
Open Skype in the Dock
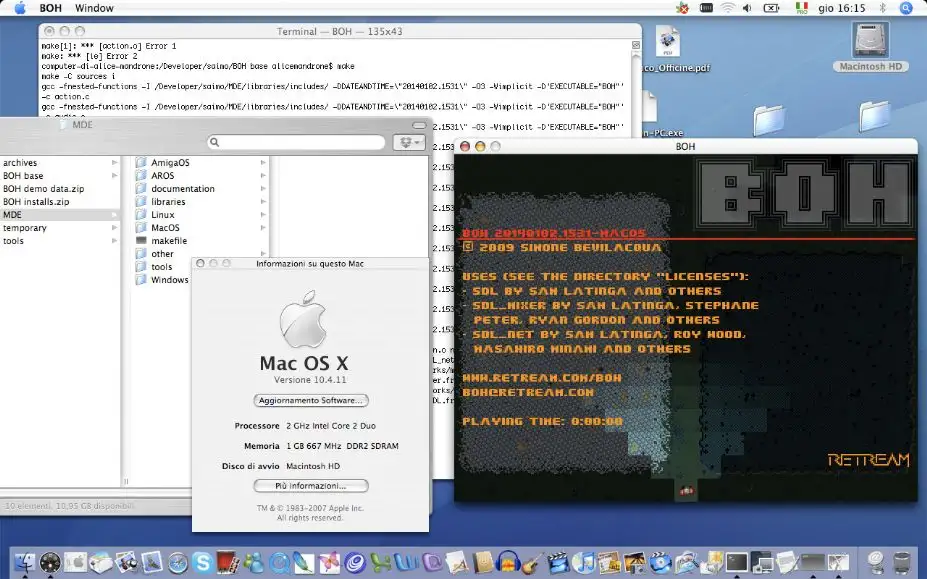pyautogui.click(x=202, y=562)
